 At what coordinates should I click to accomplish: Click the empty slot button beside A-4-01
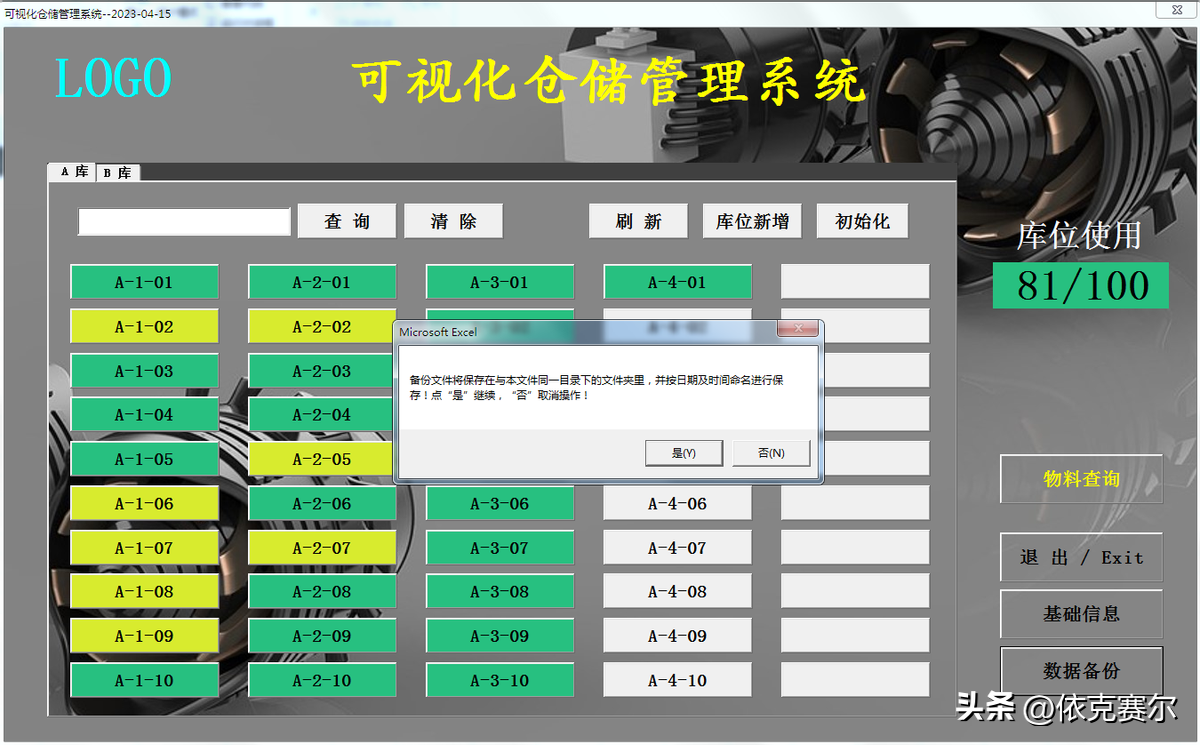pos(855,282)
